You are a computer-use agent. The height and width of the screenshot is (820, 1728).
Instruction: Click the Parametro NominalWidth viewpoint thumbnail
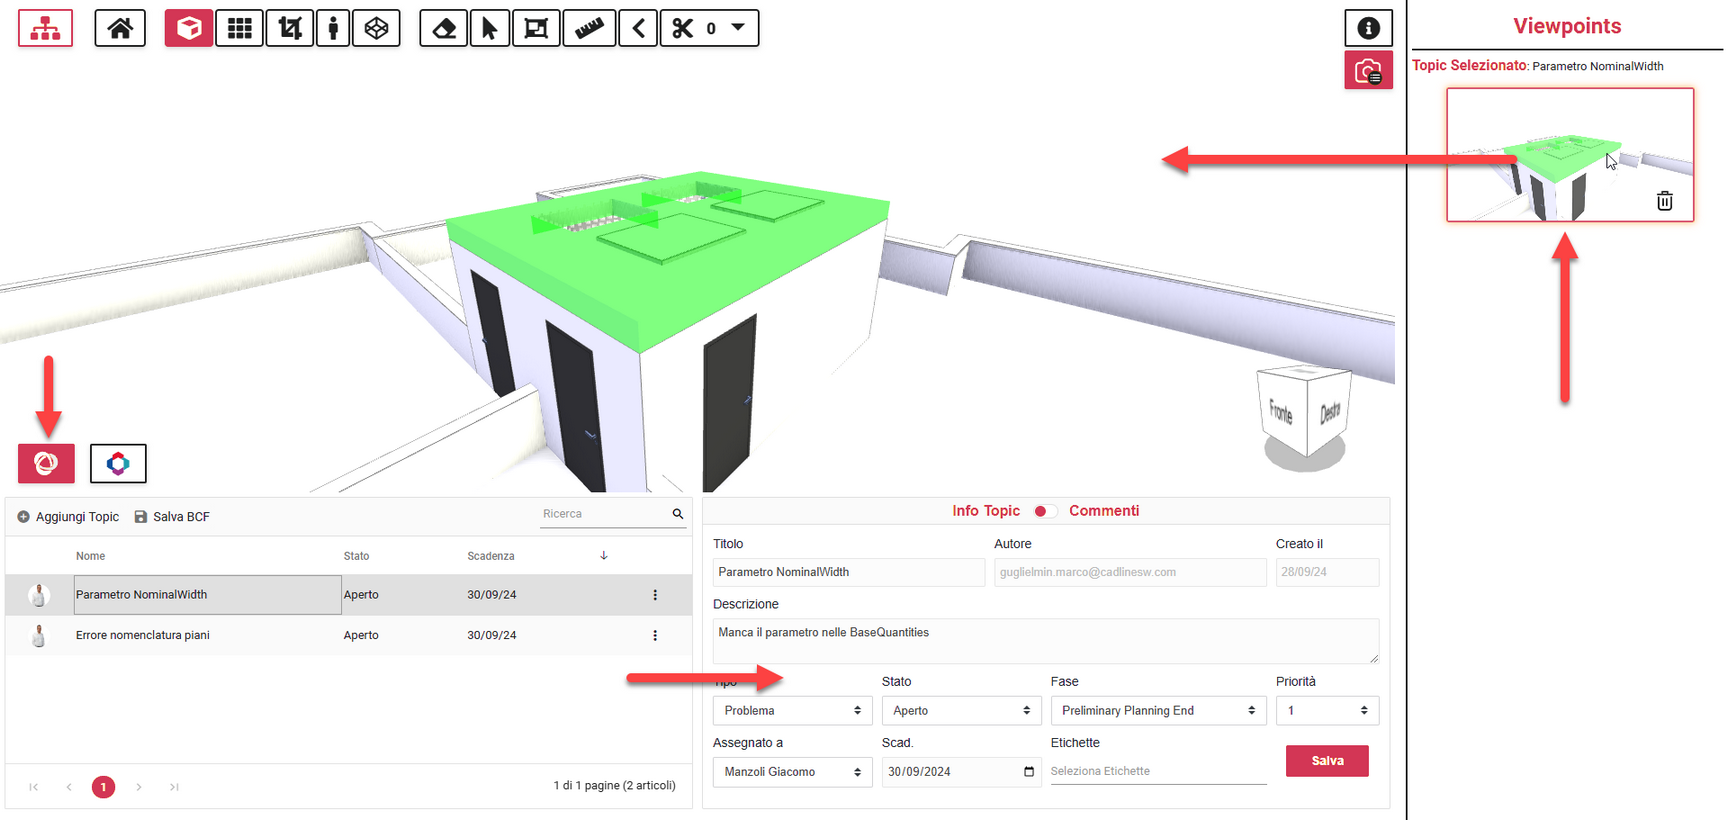coord(1568,154)
